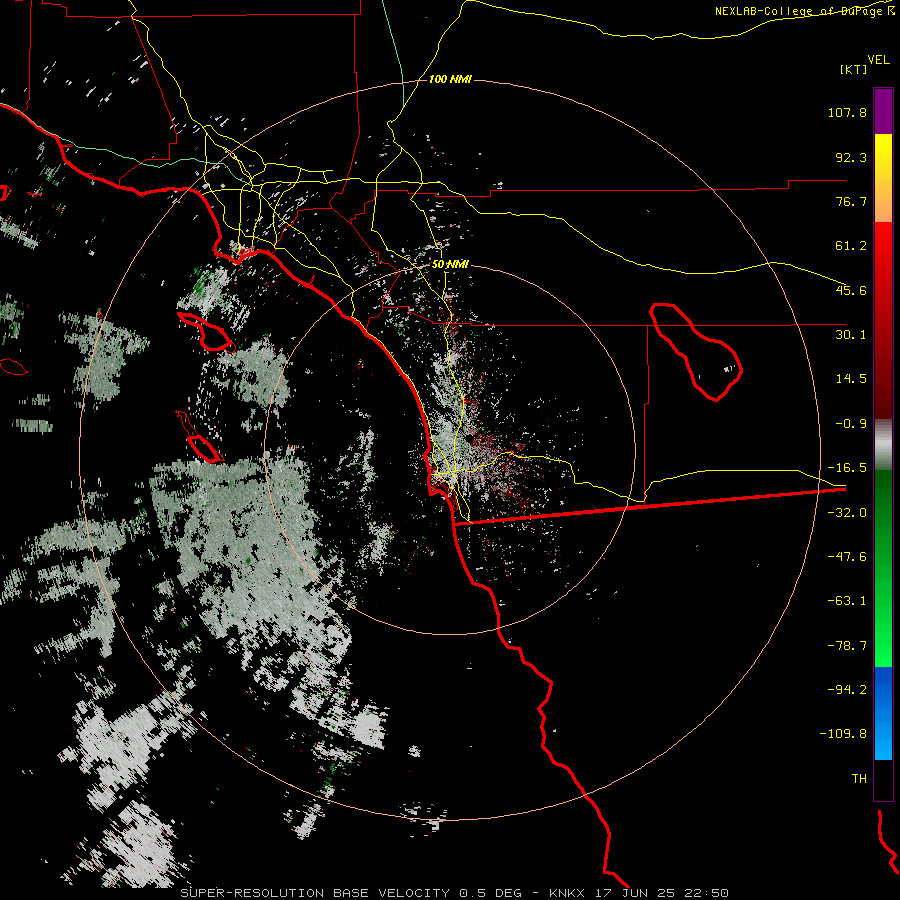Click the 76.7 legend value
The width and height of the screenshot is (900, 900).
click(851, 201)
